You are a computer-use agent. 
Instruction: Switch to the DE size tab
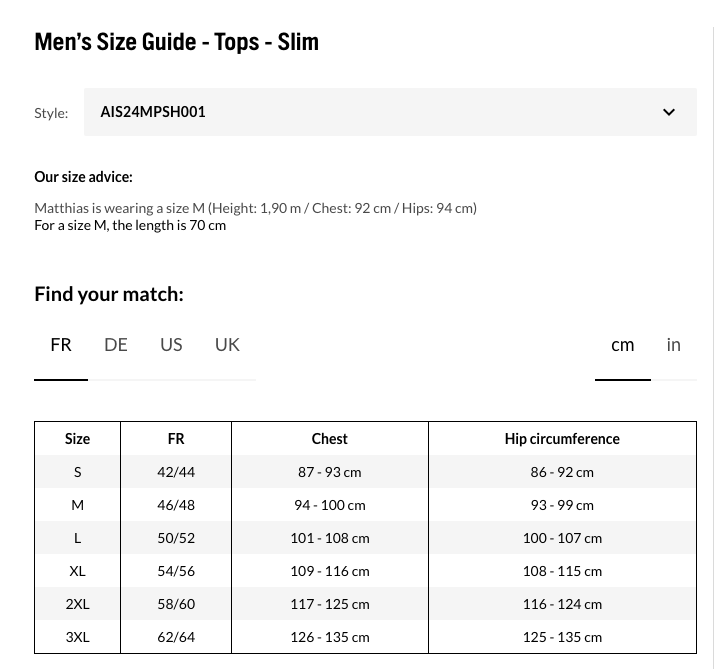(x=116, y=345)
